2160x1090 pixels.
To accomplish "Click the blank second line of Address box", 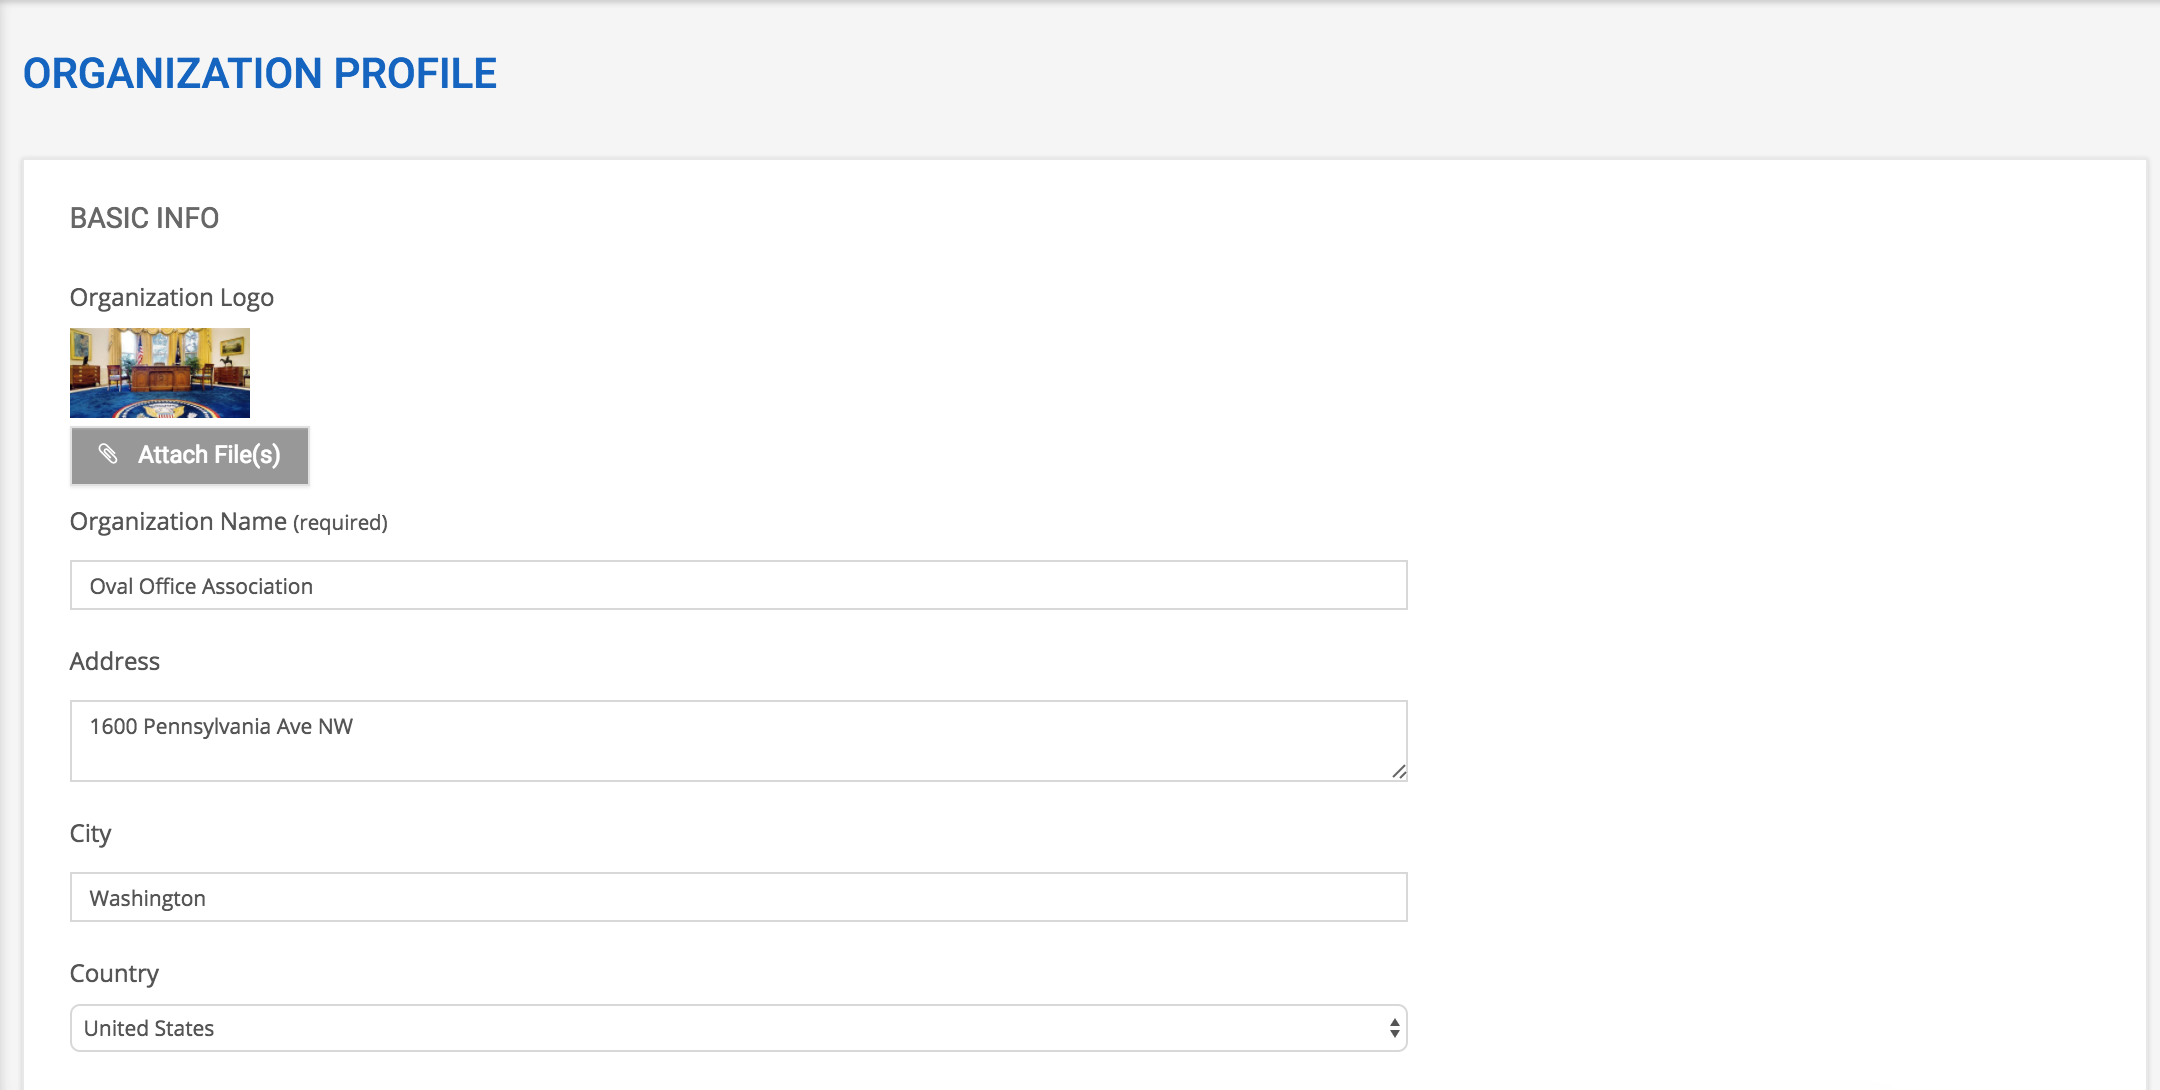I will click(739, 760).
